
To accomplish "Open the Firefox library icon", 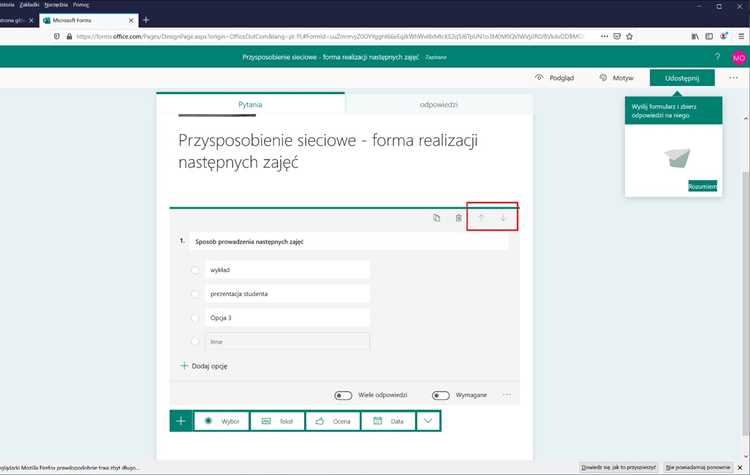I will [695, 36].
